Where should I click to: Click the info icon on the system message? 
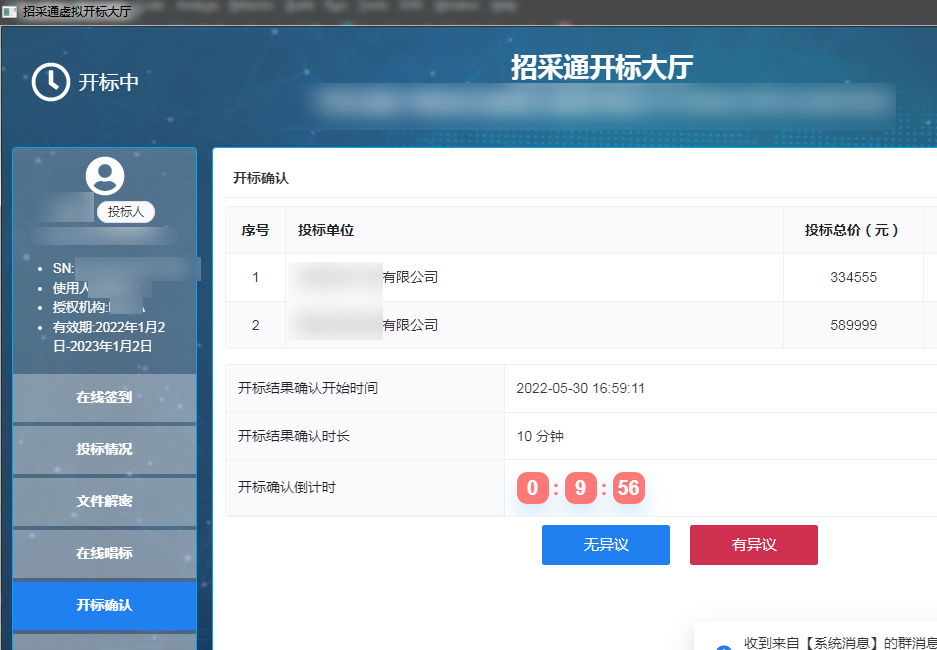[723, 646]
